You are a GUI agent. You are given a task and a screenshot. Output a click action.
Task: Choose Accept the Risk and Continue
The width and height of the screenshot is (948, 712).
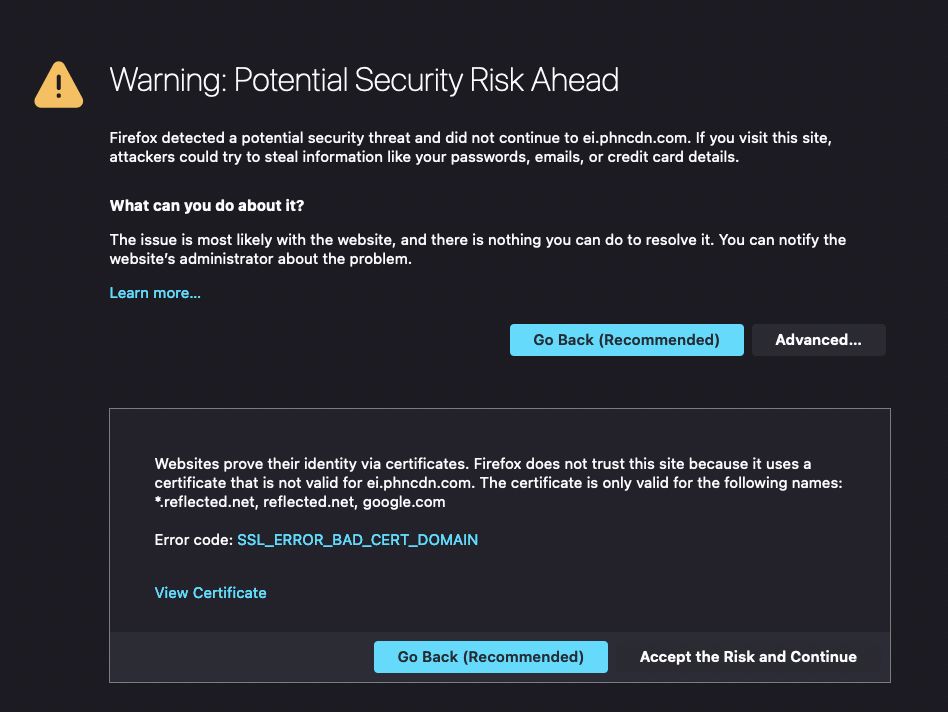[748, 657]
